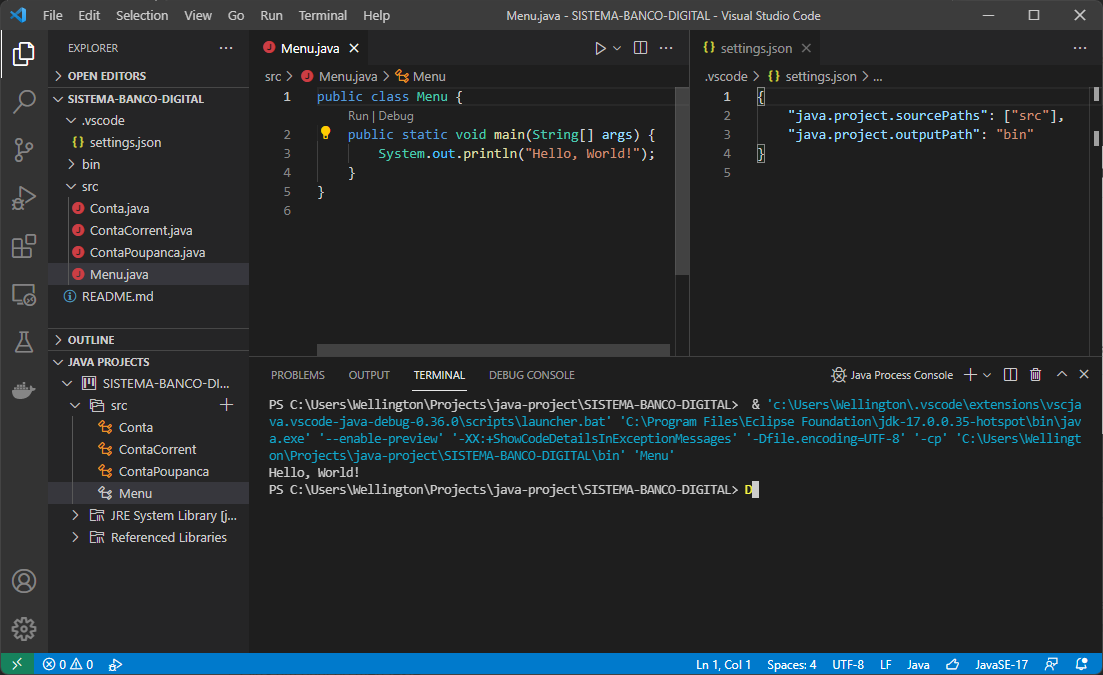This screenshot has width=1103, height=675.
Task: Maximize the panel size with up chevron
Action: (x=1061, y=374)
